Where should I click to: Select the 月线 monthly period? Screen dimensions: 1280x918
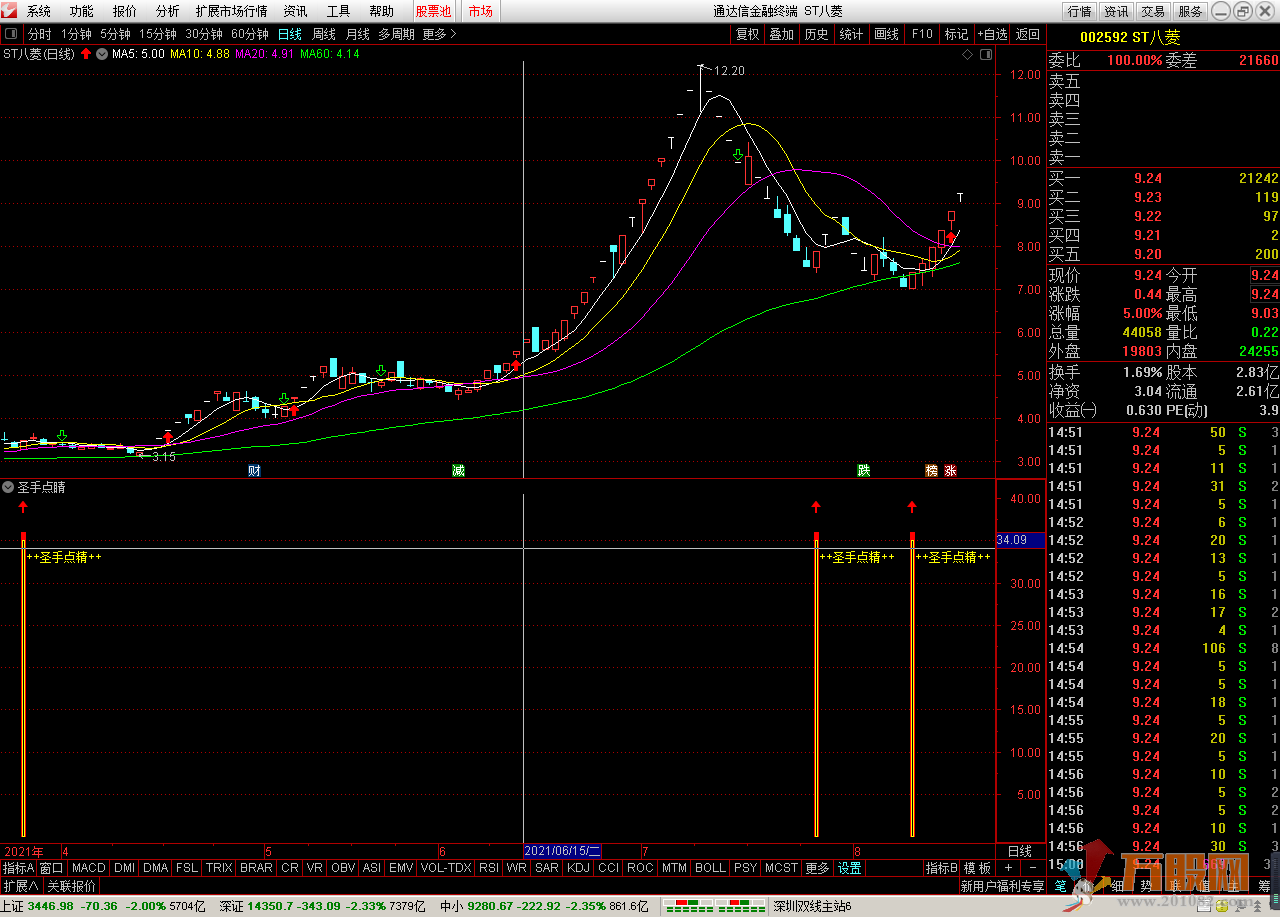tap(358, 34)
